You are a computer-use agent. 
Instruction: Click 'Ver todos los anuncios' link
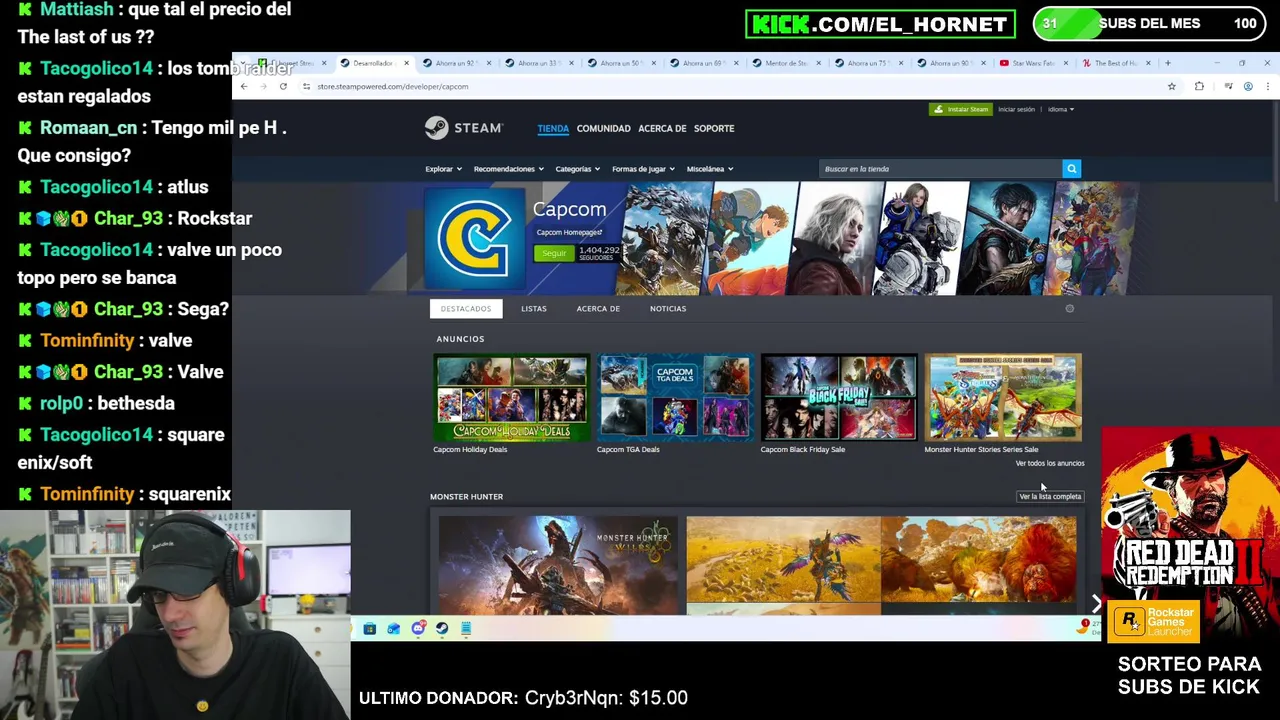tap(1050, 463)
